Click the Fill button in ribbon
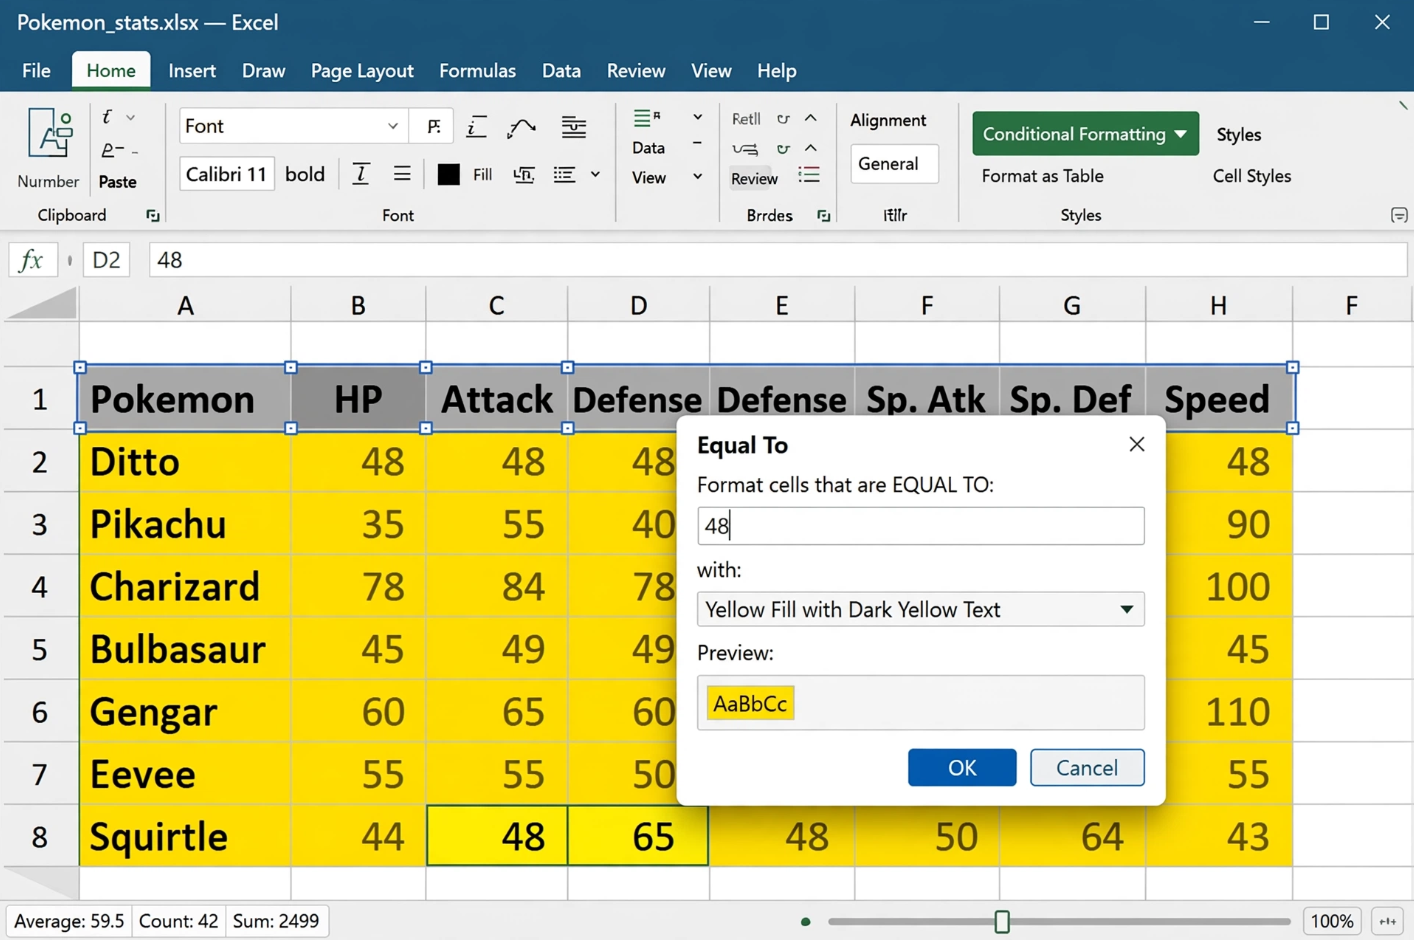The image size is (1414, 940). point(482,174)
